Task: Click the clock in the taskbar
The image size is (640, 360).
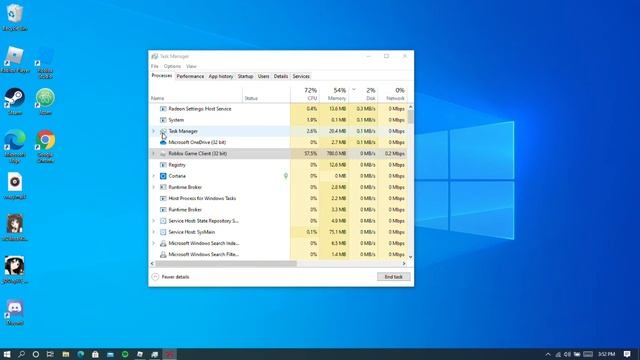Action: (607, 354)
